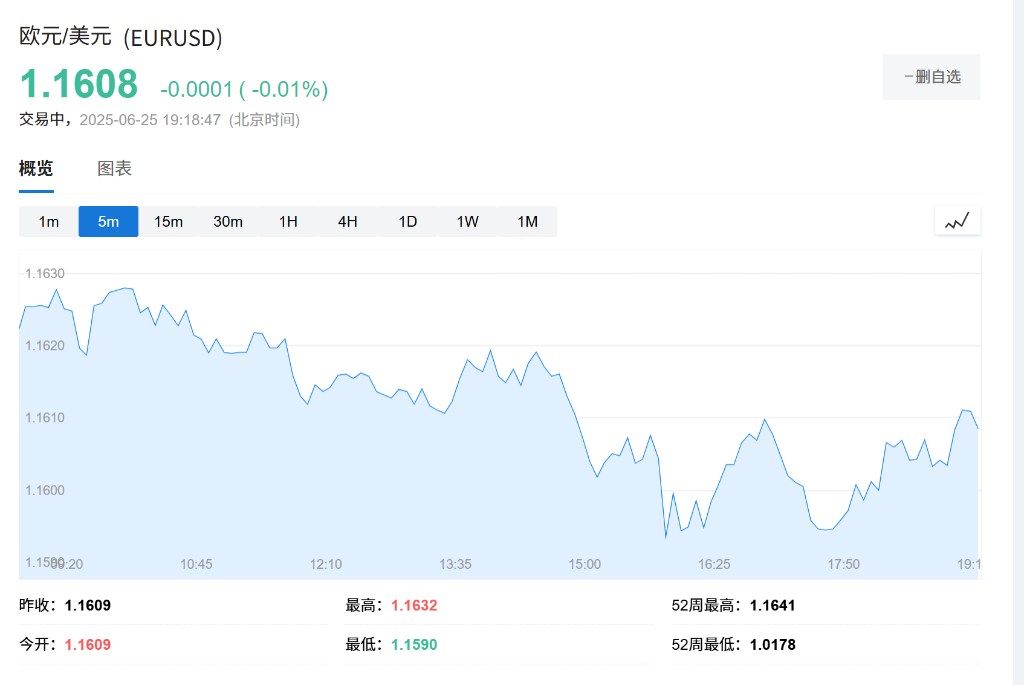1024x685 pixels.
Task: Select the 30m timeframe
Action: [x=228, y=221]
